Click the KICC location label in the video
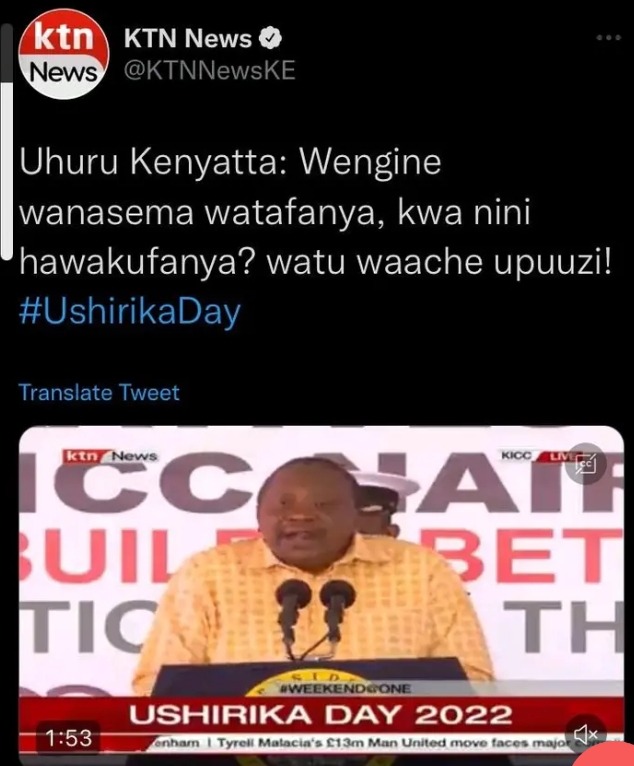The height and width of the screenshot is (766, 634). pos(516,455)
